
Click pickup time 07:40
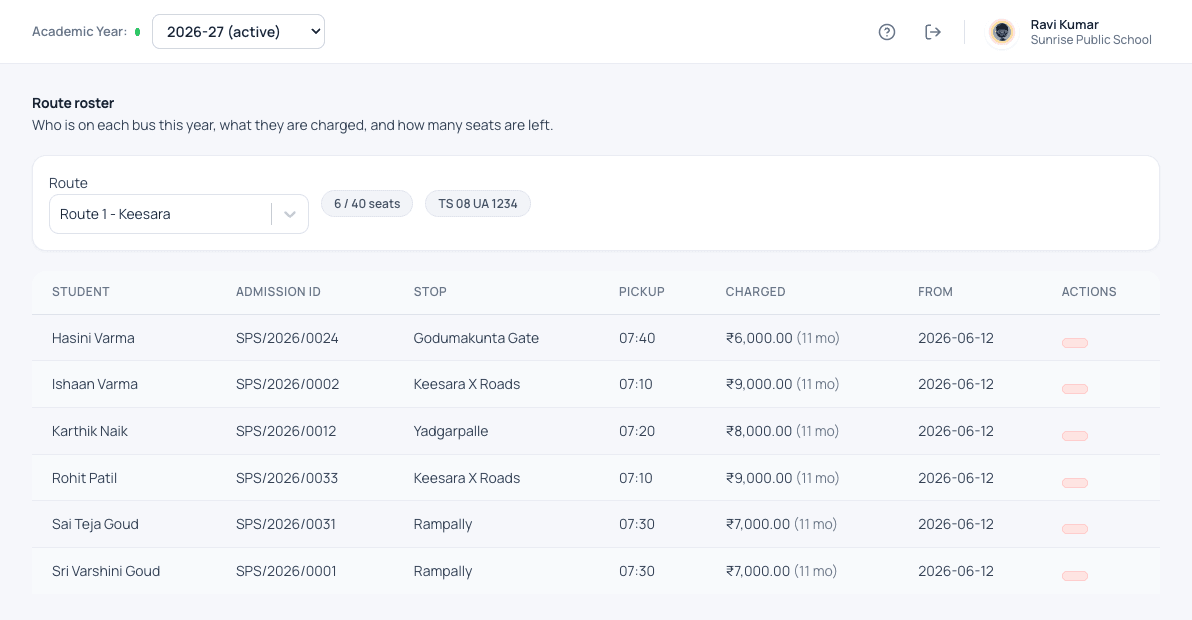637,338
